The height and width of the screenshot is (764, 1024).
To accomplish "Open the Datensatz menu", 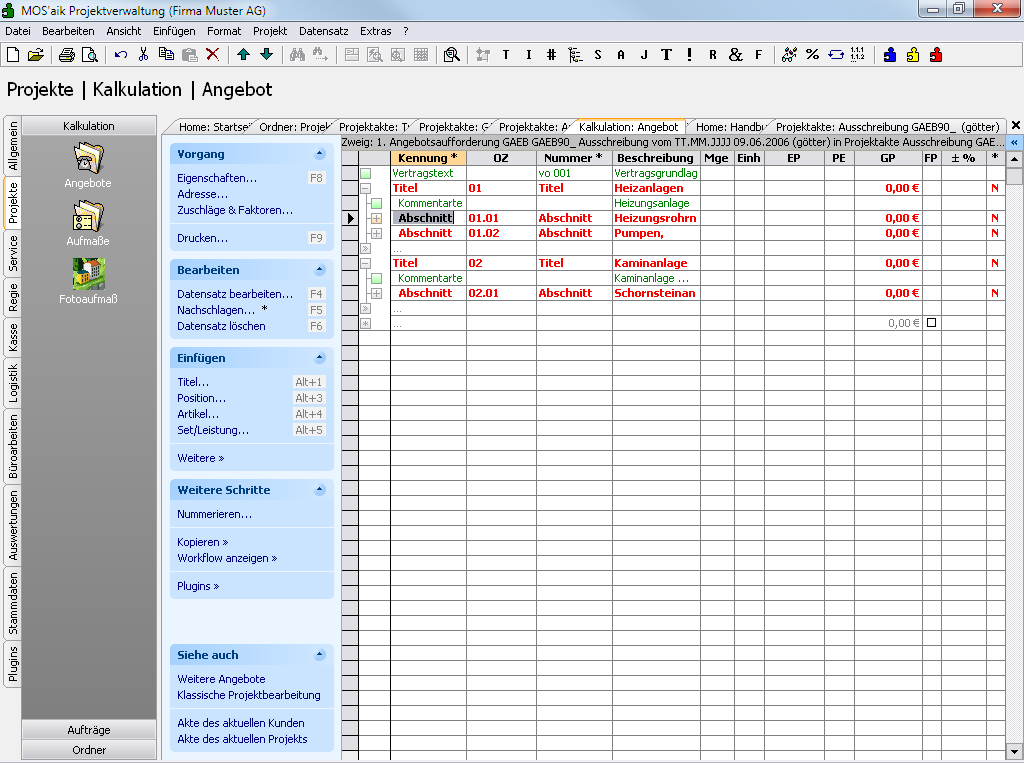I will click(x=323, y=31).
